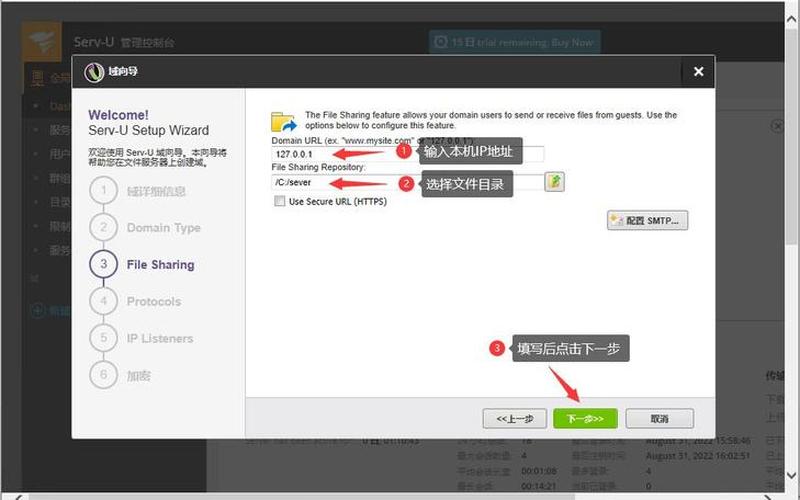Select wizard step 2 Domain Type
The height and width of the screenshot is (500, 800).
pos(145,228)
